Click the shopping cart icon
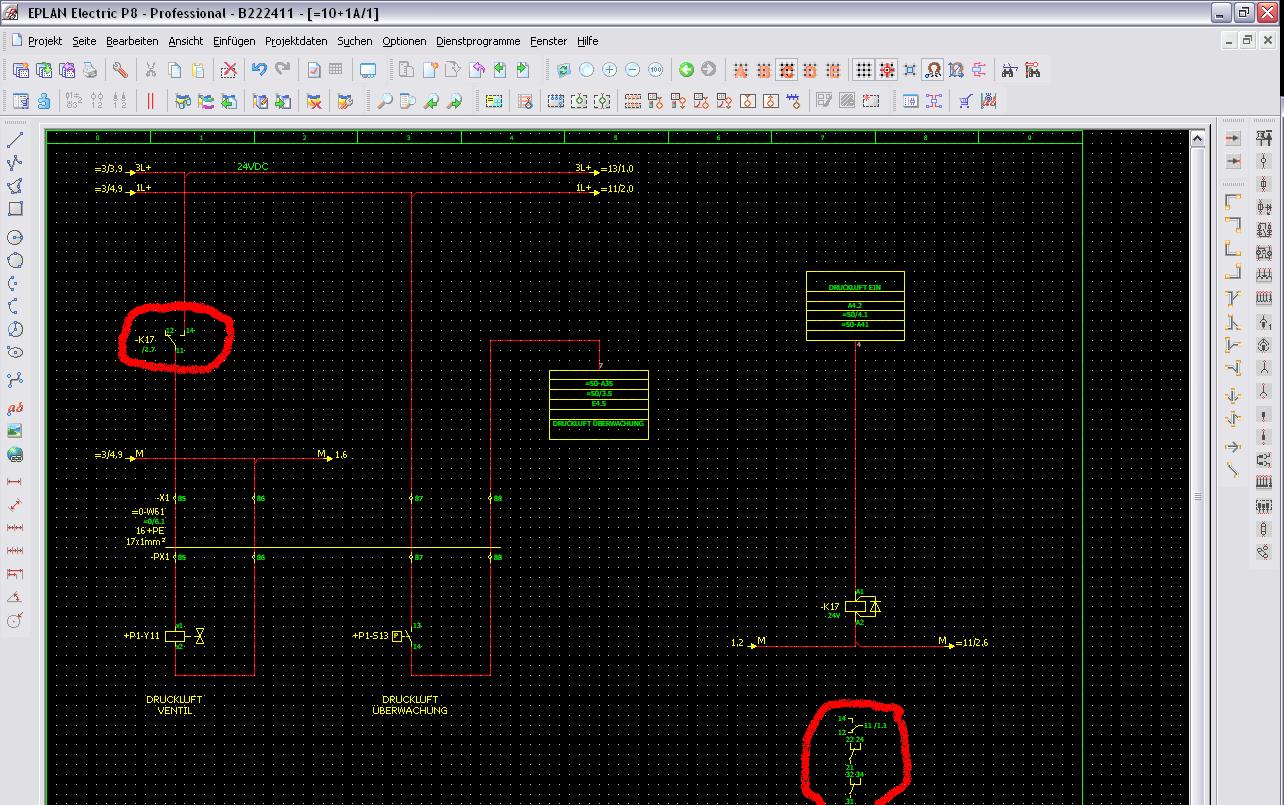Image resolution: width=1284 pixels, height=805 pixels. click(965, 101)
